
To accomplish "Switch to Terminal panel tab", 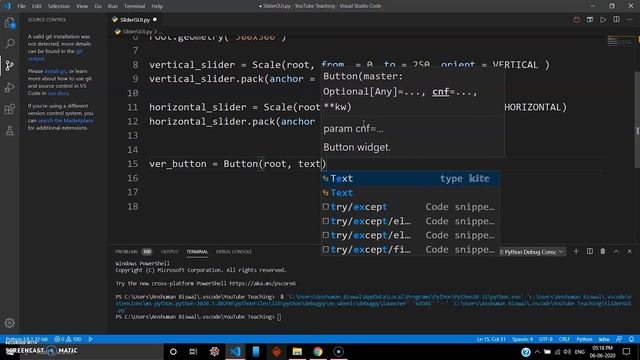I will pos(197,252).
